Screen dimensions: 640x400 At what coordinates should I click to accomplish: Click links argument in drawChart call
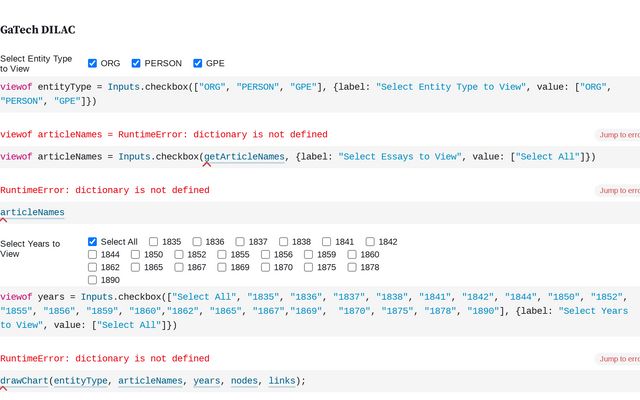click(x=282, y=381)
